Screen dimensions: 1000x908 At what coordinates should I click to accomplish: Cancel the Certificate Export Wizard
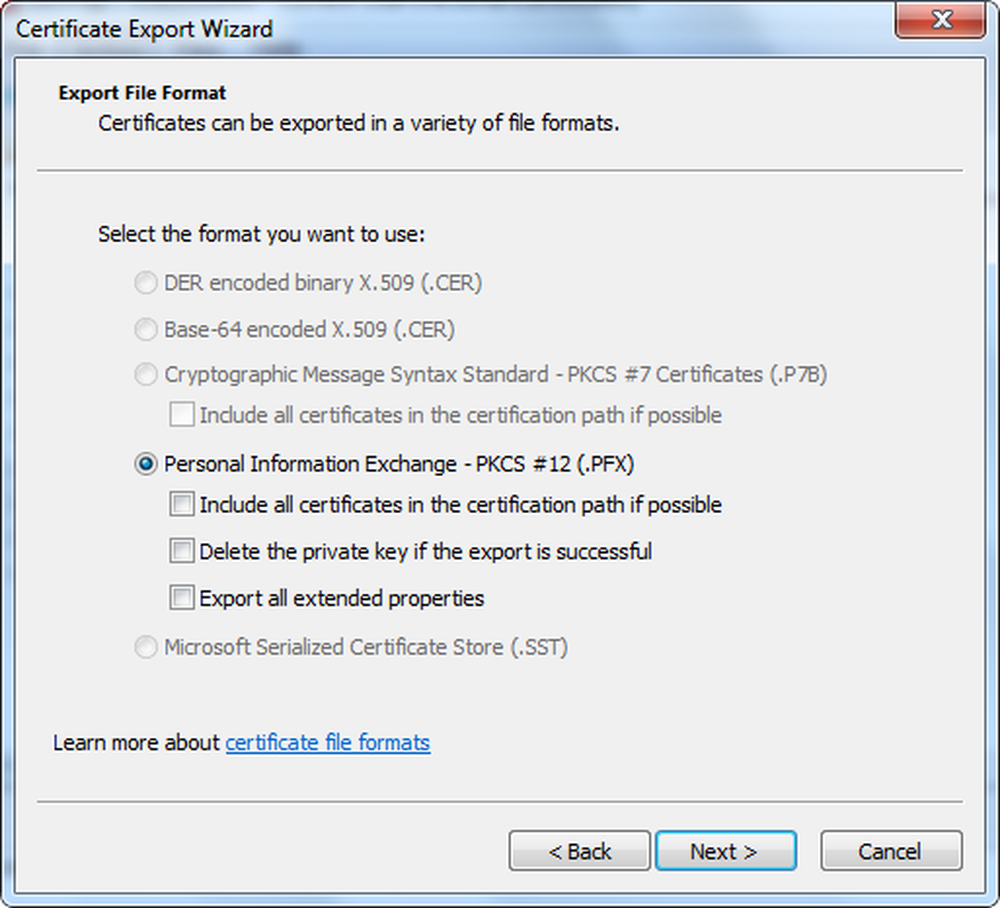point(890,851)
